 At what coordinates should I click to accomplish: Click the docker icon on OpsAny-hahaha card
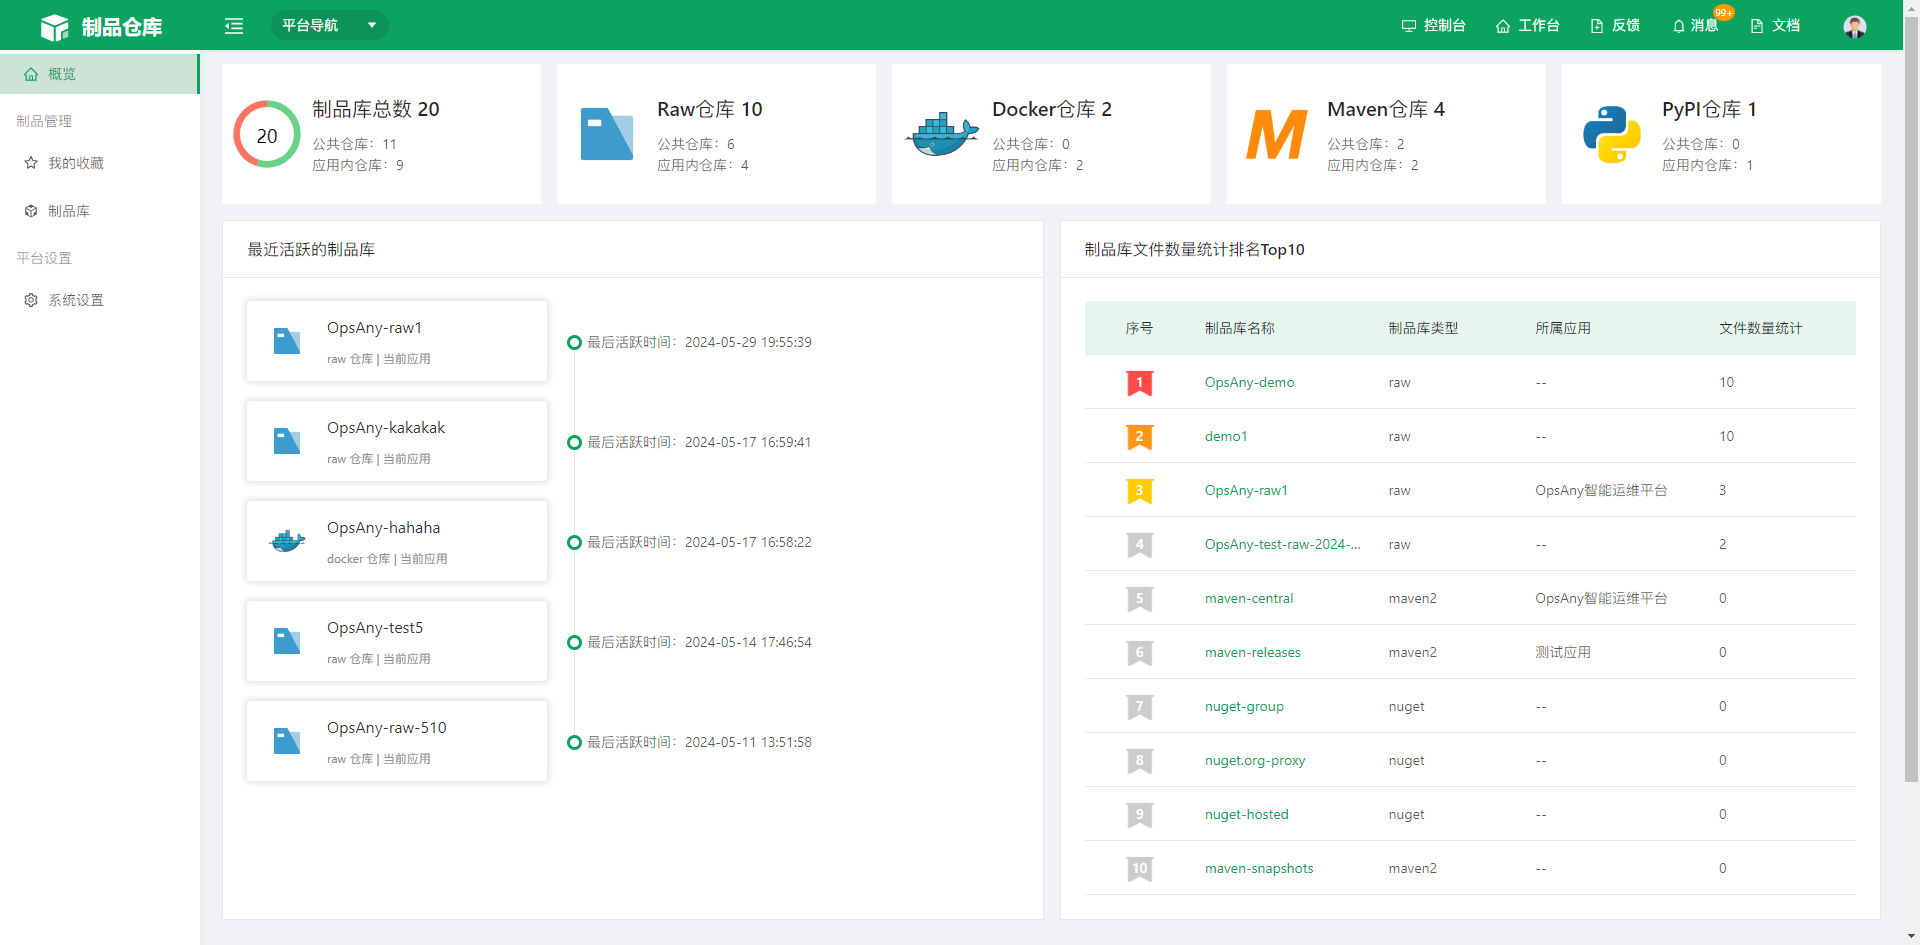pyautogui.click(x=287, y=541)
